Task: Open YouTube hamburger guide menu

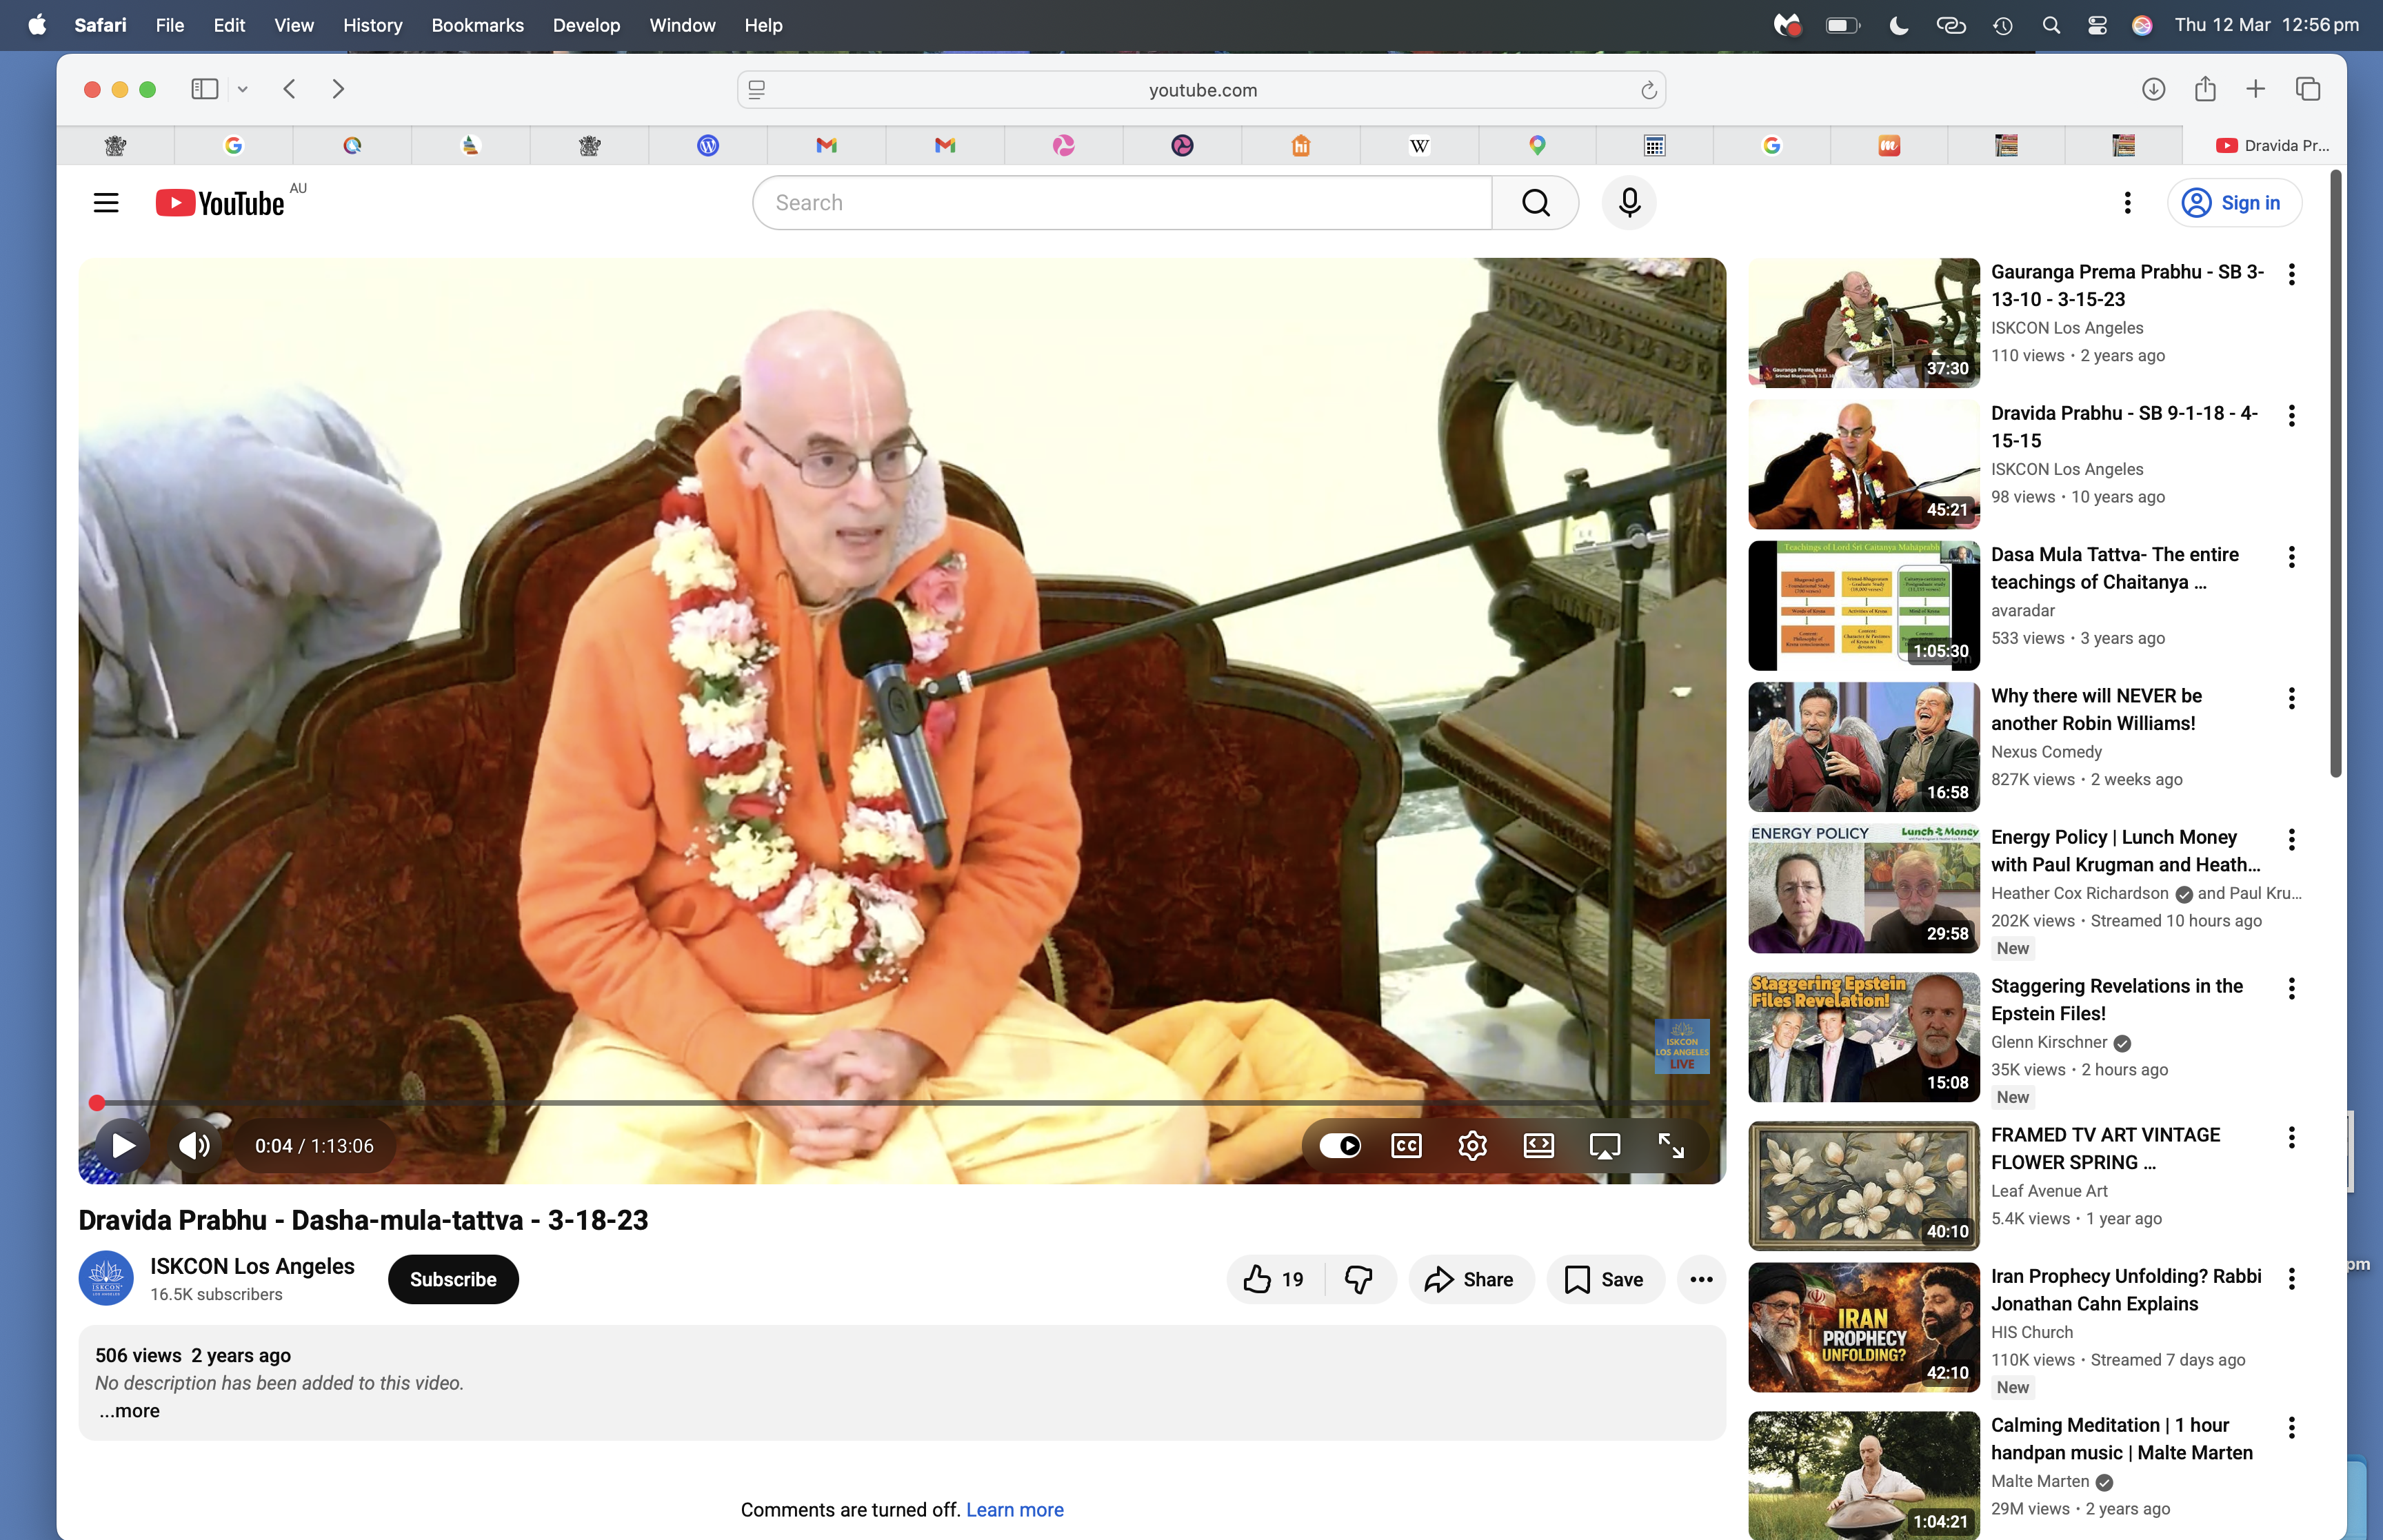Action: (106, 203)
